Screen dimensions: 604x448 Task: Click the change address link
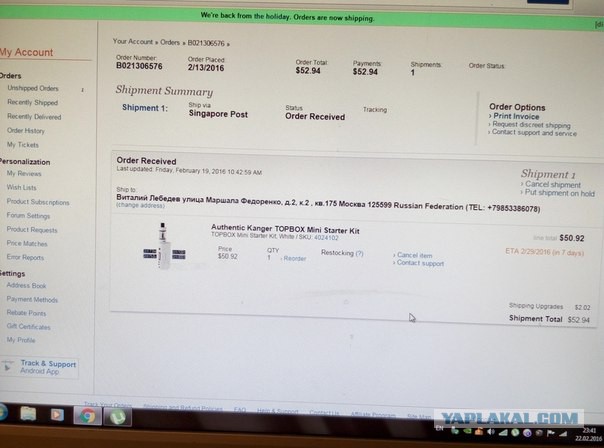click(x=140, y=206)
